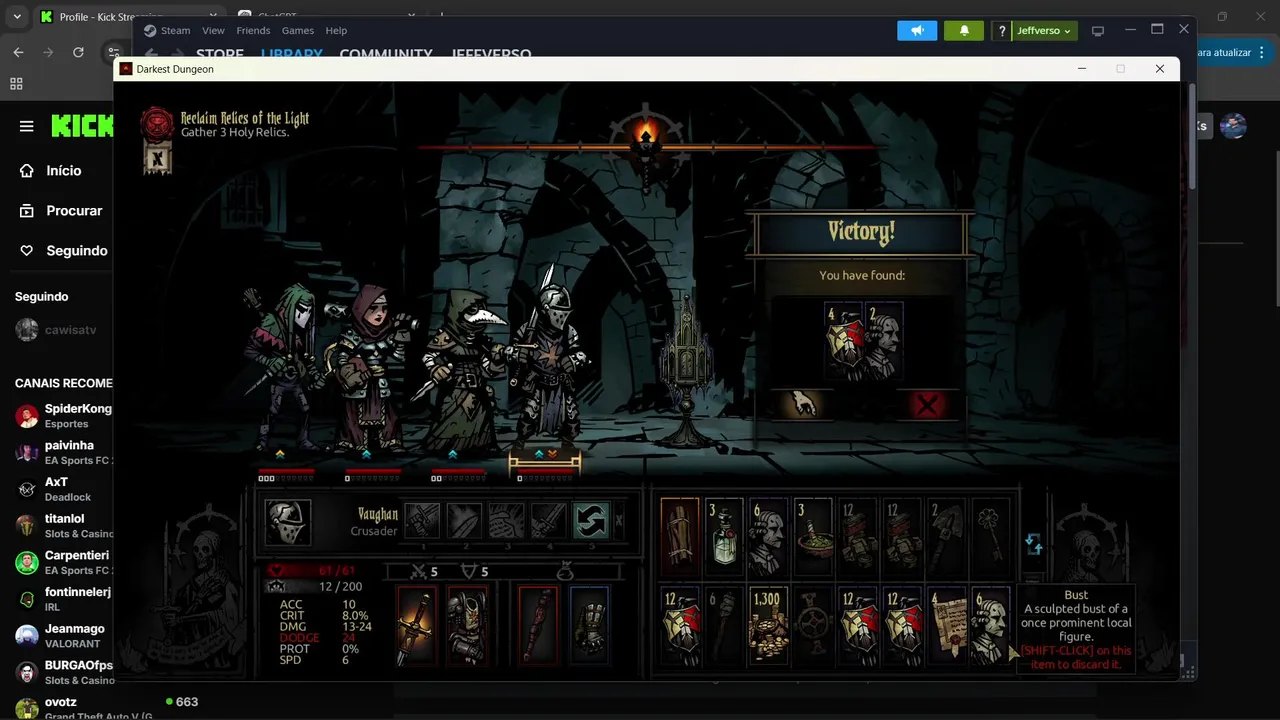Toggle Kick's hamburger sidebar menu
The width and height of the screenshot is (1280, 720).
click(x=27, y=126)
